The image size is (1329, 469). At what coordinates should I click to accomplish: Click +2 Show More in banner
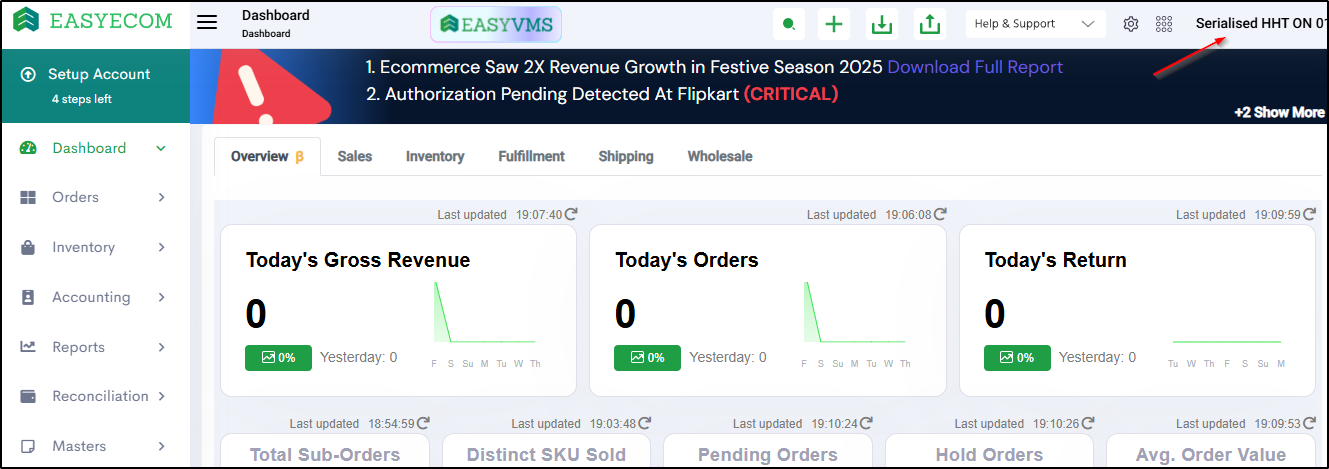(1279, 112)
